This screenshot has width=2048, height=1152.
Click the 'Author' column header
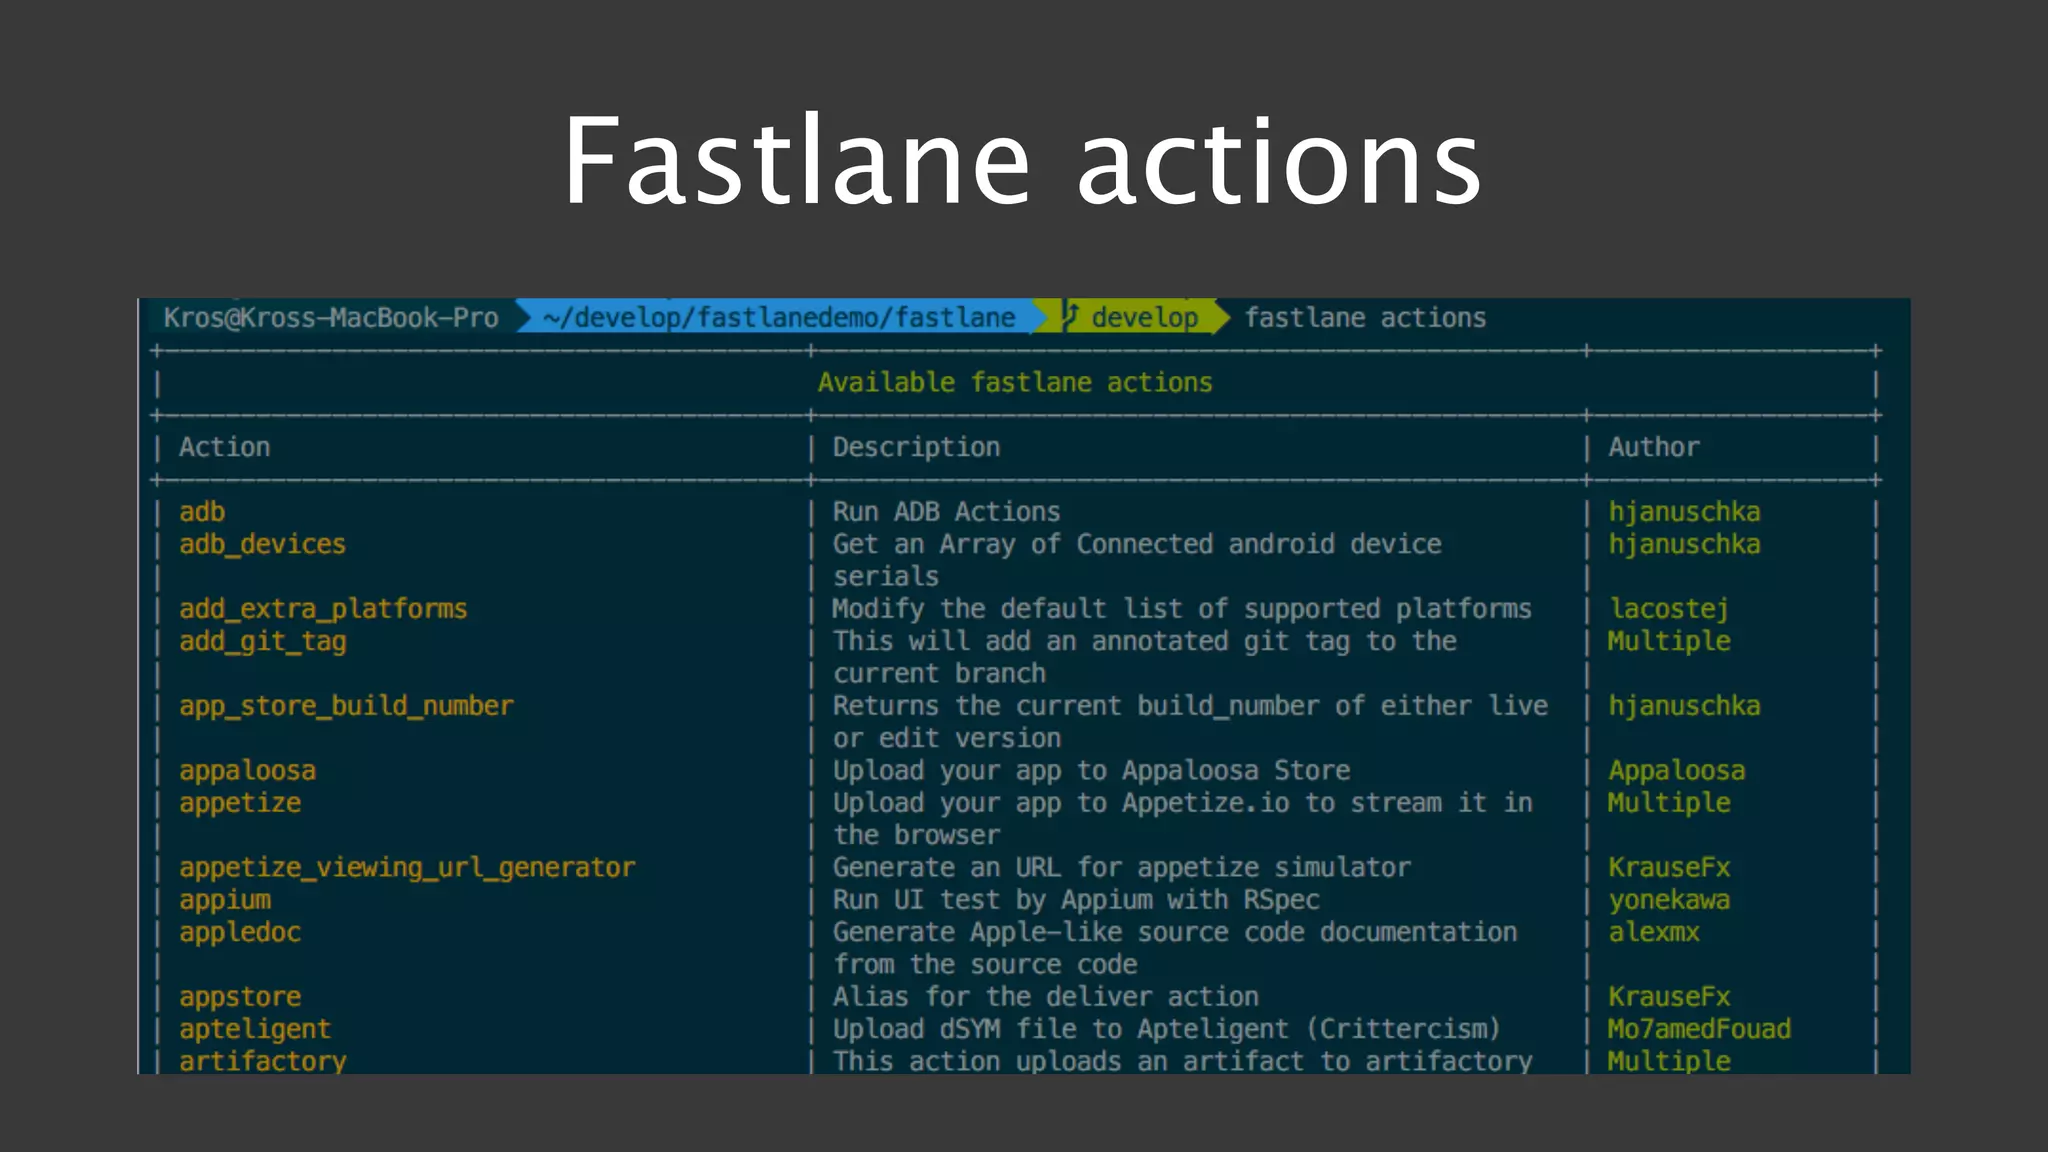coord(1654,447)
